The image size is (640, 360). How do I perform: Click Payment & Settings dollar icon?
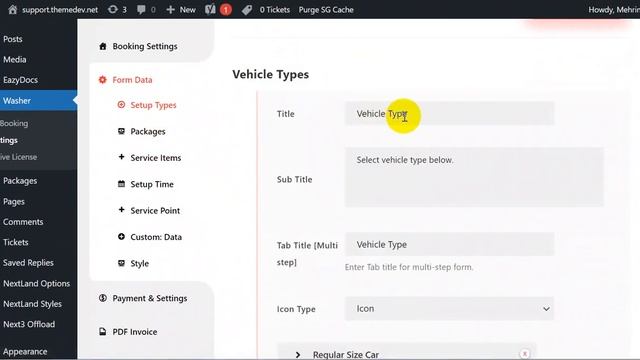103,298
